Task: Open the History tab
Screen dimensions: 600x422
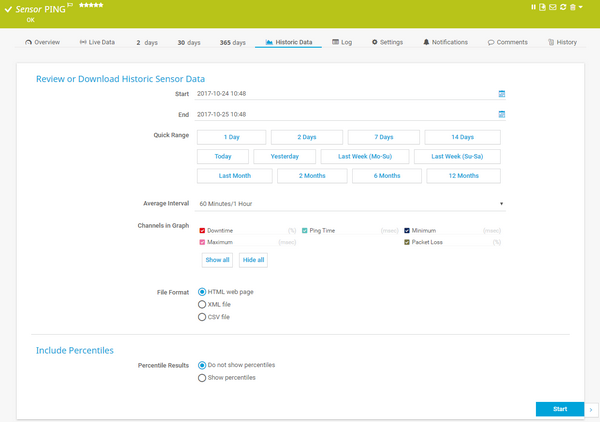Action: pyautogui.click(x=562, y=42)
